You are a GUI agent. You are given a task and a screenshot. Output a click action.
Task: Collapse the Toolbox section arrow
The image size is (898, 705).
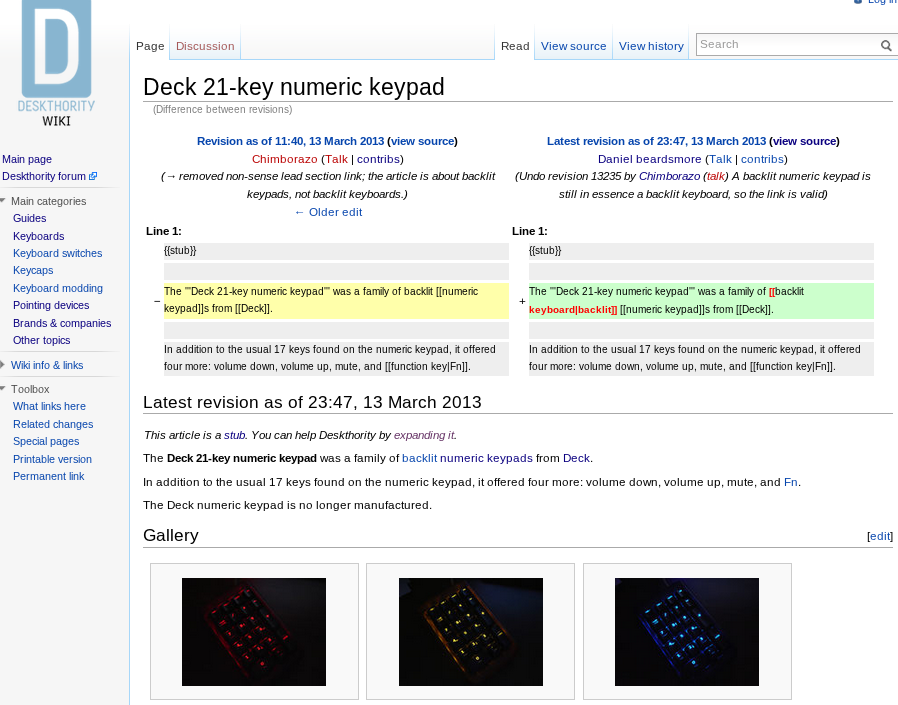pos(3,389)
